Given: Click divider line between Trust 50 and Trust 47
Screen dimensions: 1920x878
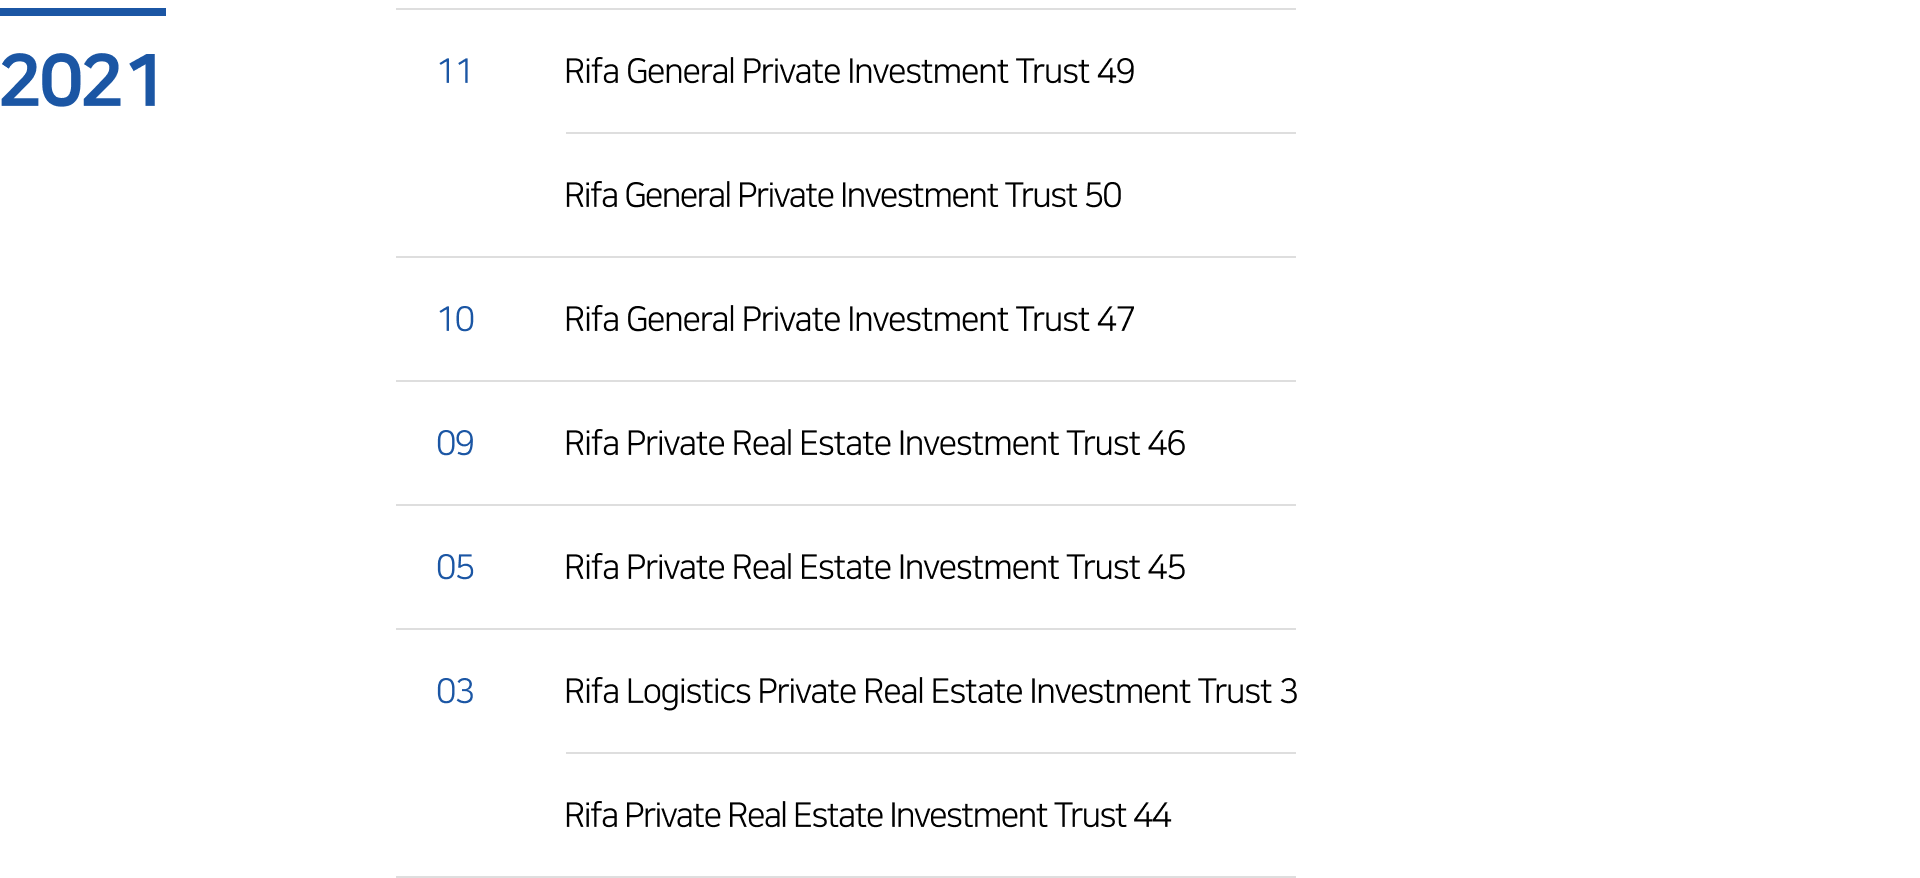Looking at the screenshot, I should tap(845, 257).
